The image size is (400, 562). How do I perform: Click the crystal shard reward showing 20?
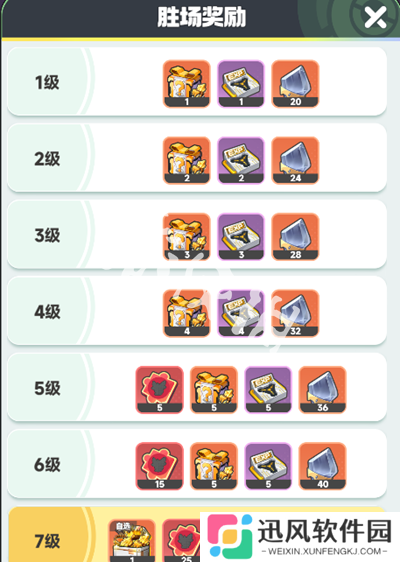click(295, 84)
